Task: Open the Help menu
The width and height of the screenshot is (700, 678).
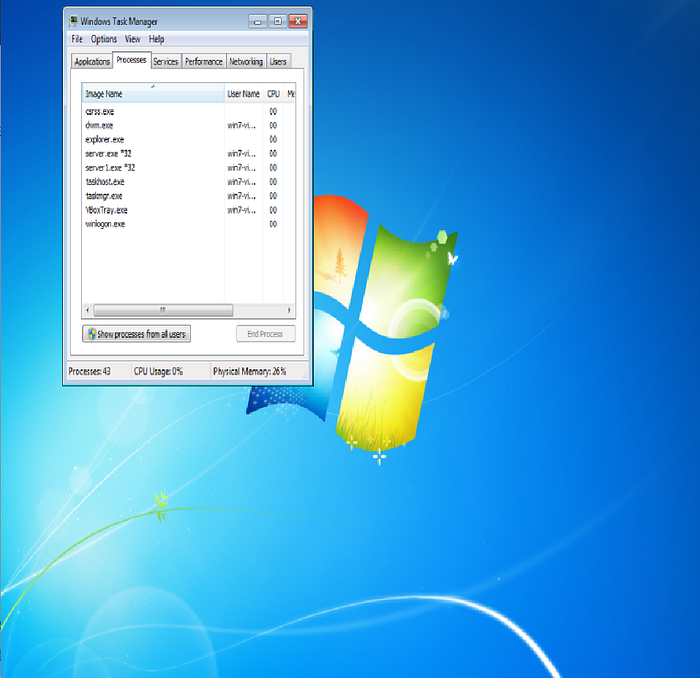Action: click(x=156, y=39)
